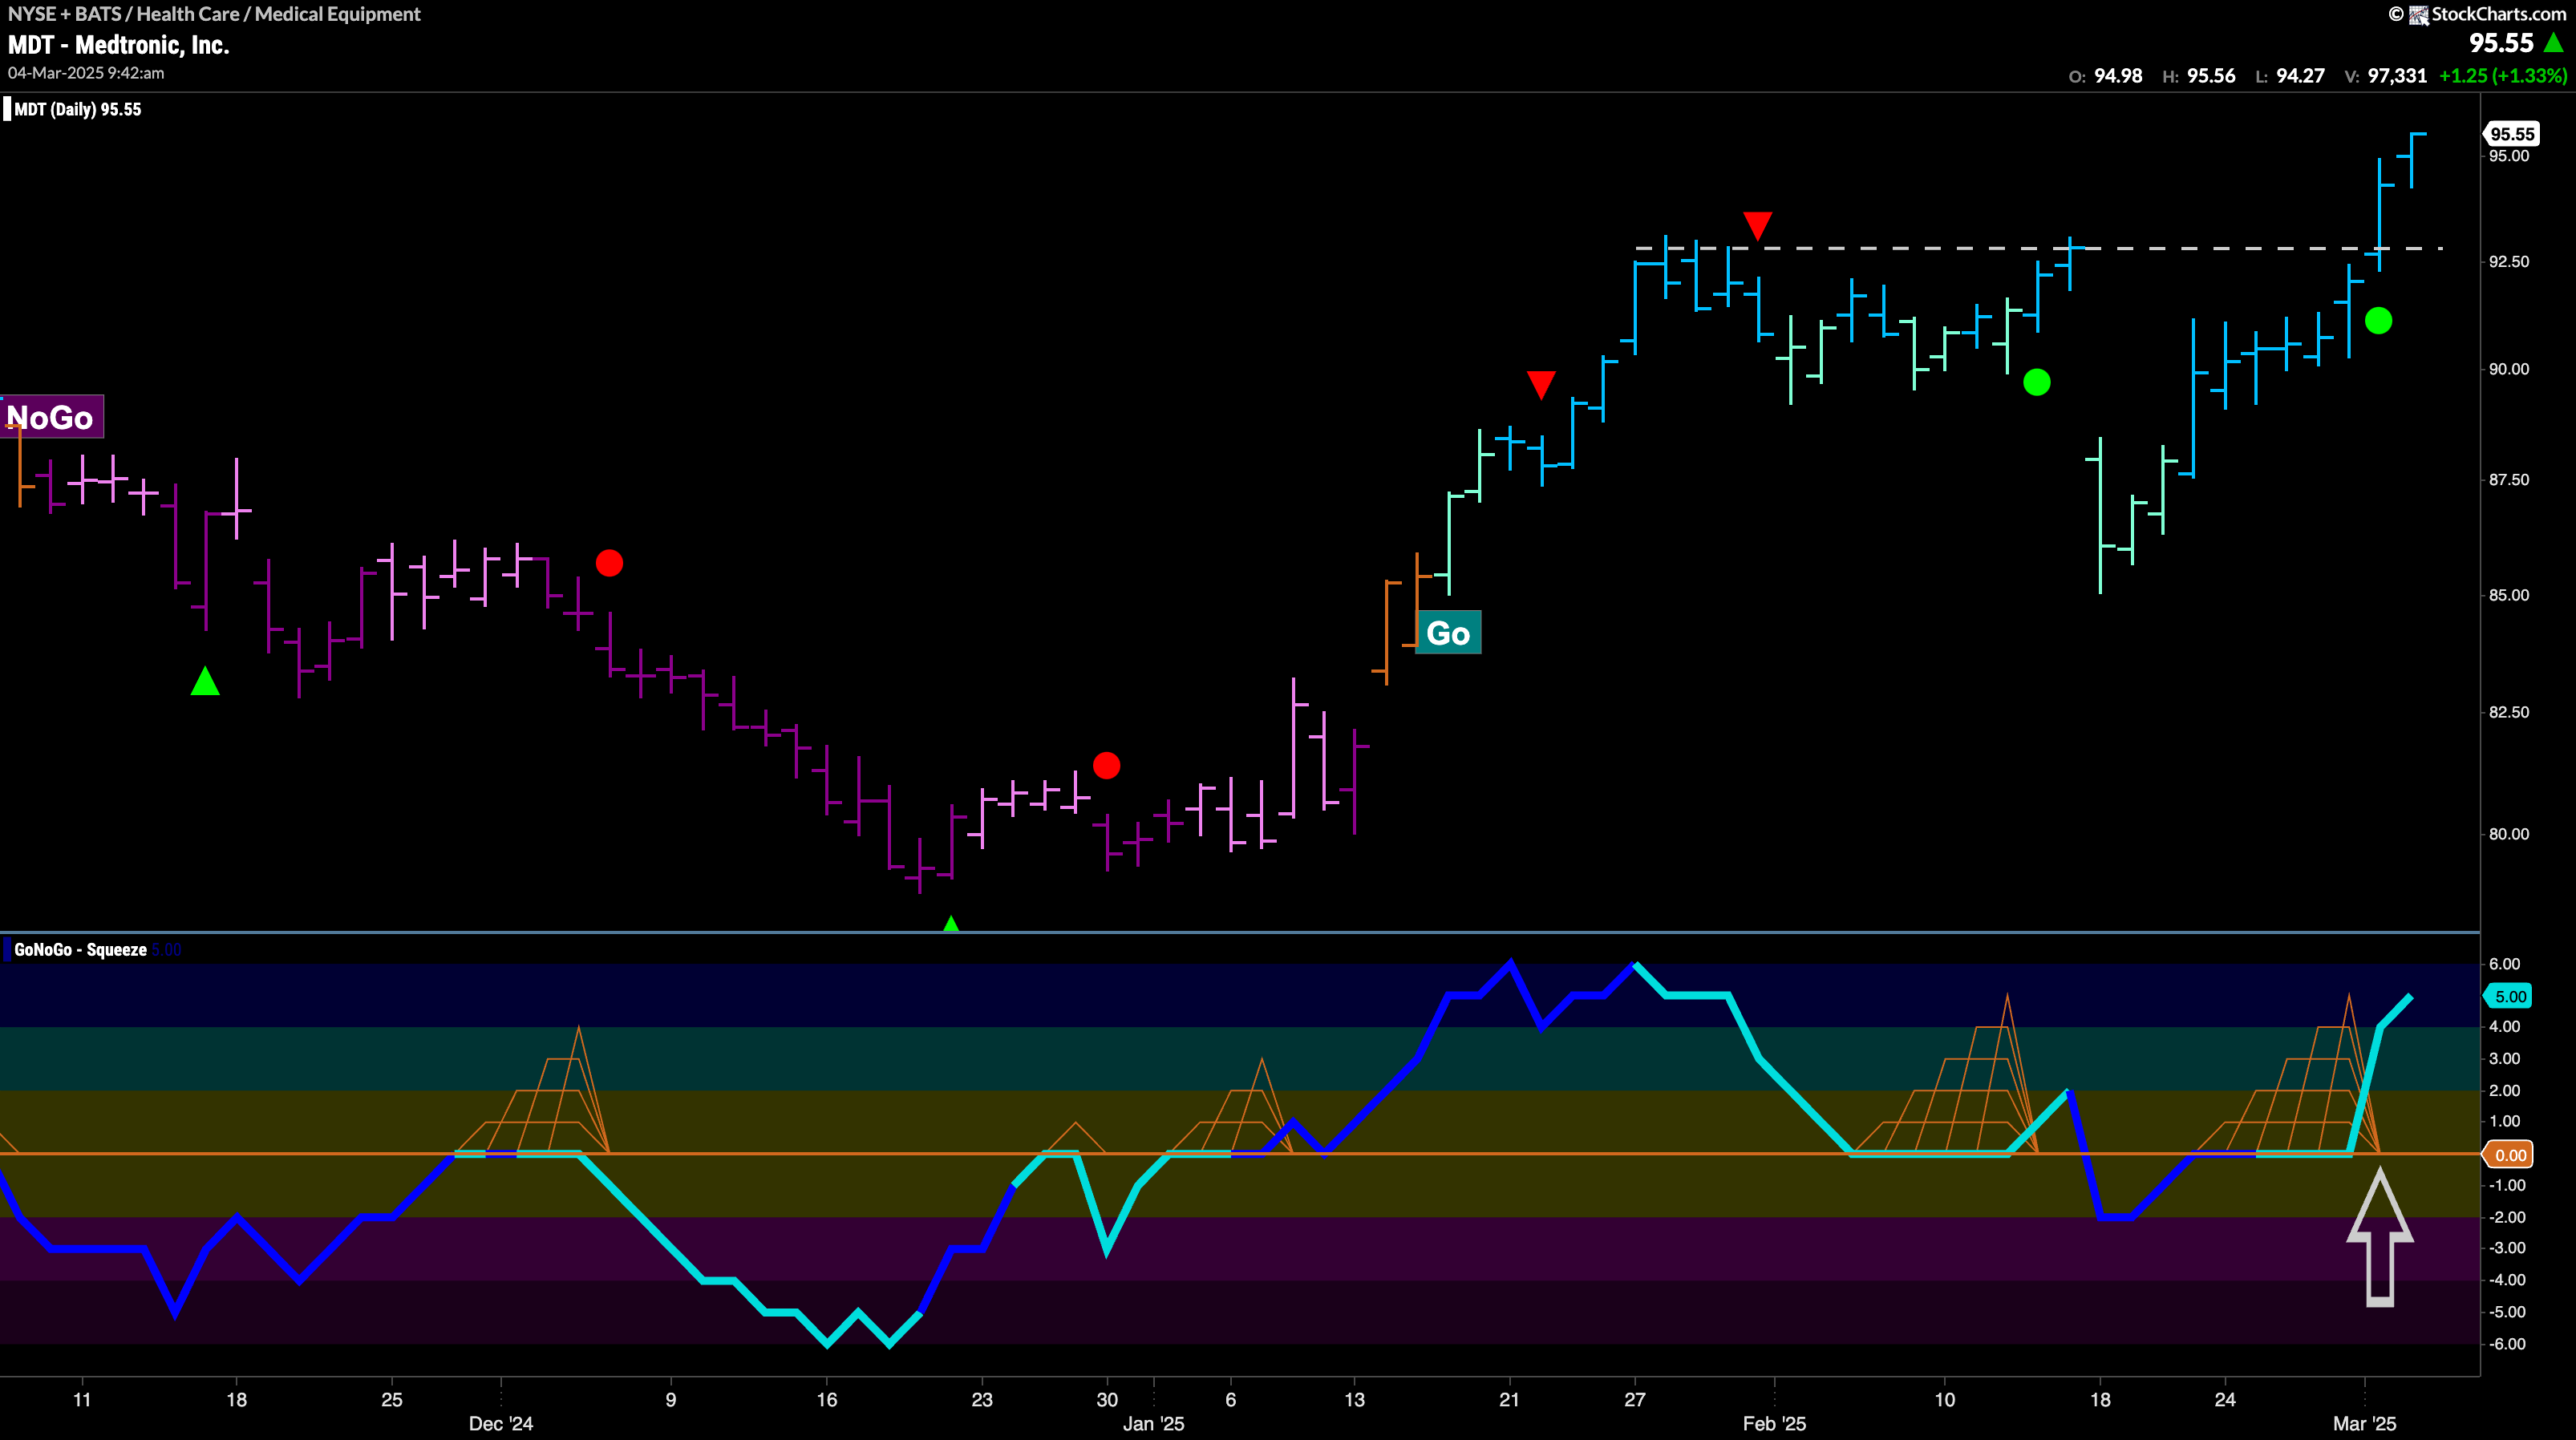
Task: Click the 3.00 oscillator axis label
Action: 2505,1059
